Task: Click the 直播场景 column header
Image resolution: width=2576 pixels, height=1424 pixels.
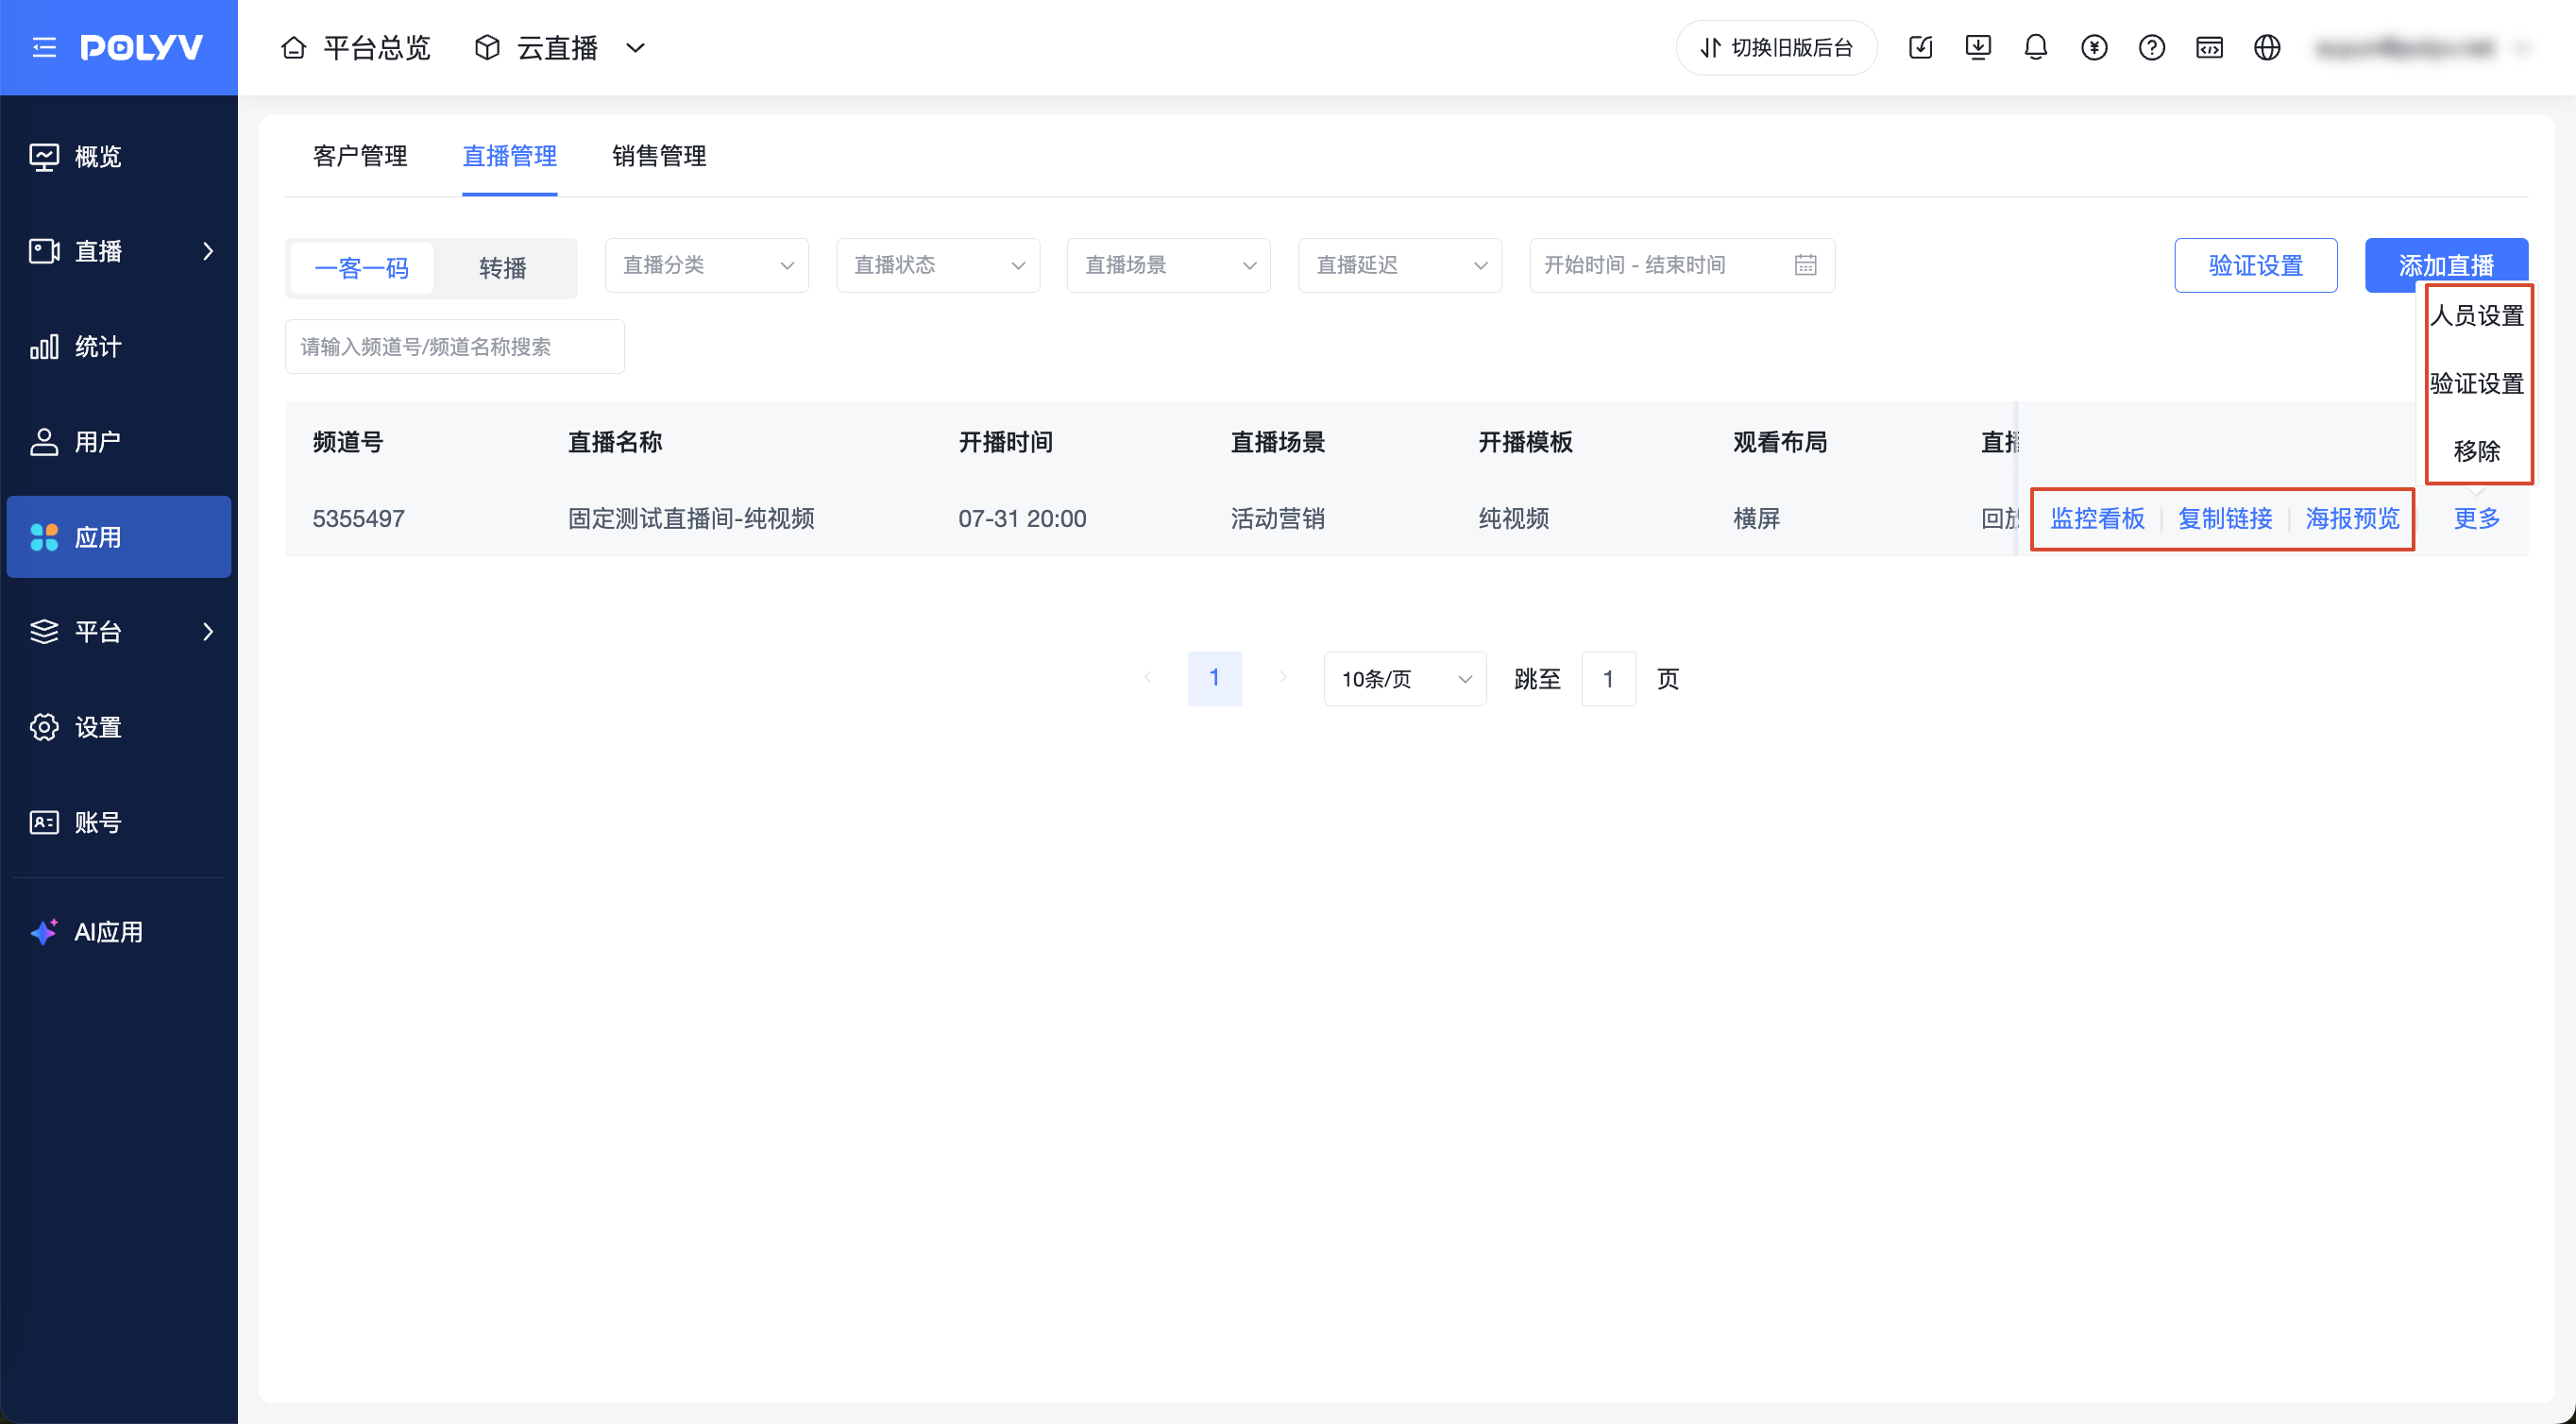Action: (1278, 442)
